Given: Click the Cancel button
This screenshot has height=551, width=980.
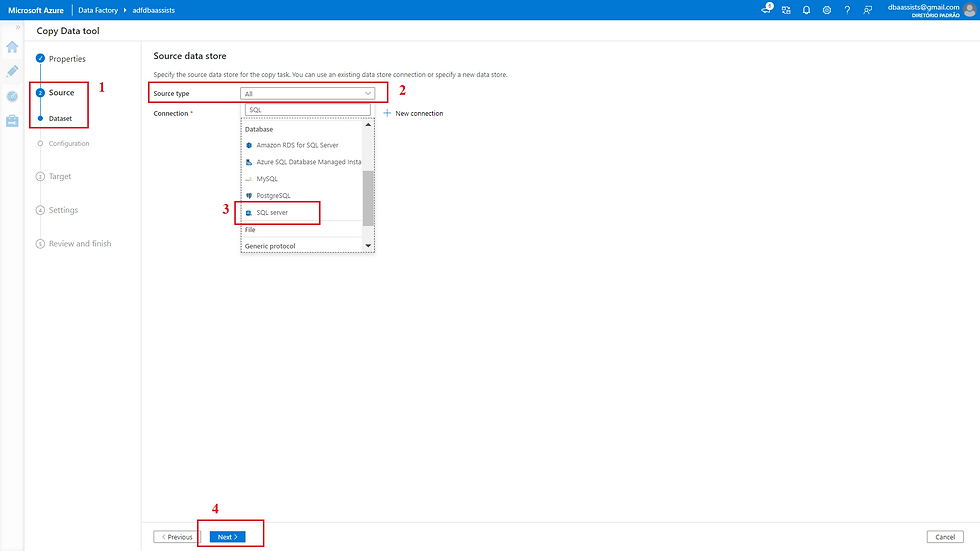Looking at the screenshot, I should (945, 537).
